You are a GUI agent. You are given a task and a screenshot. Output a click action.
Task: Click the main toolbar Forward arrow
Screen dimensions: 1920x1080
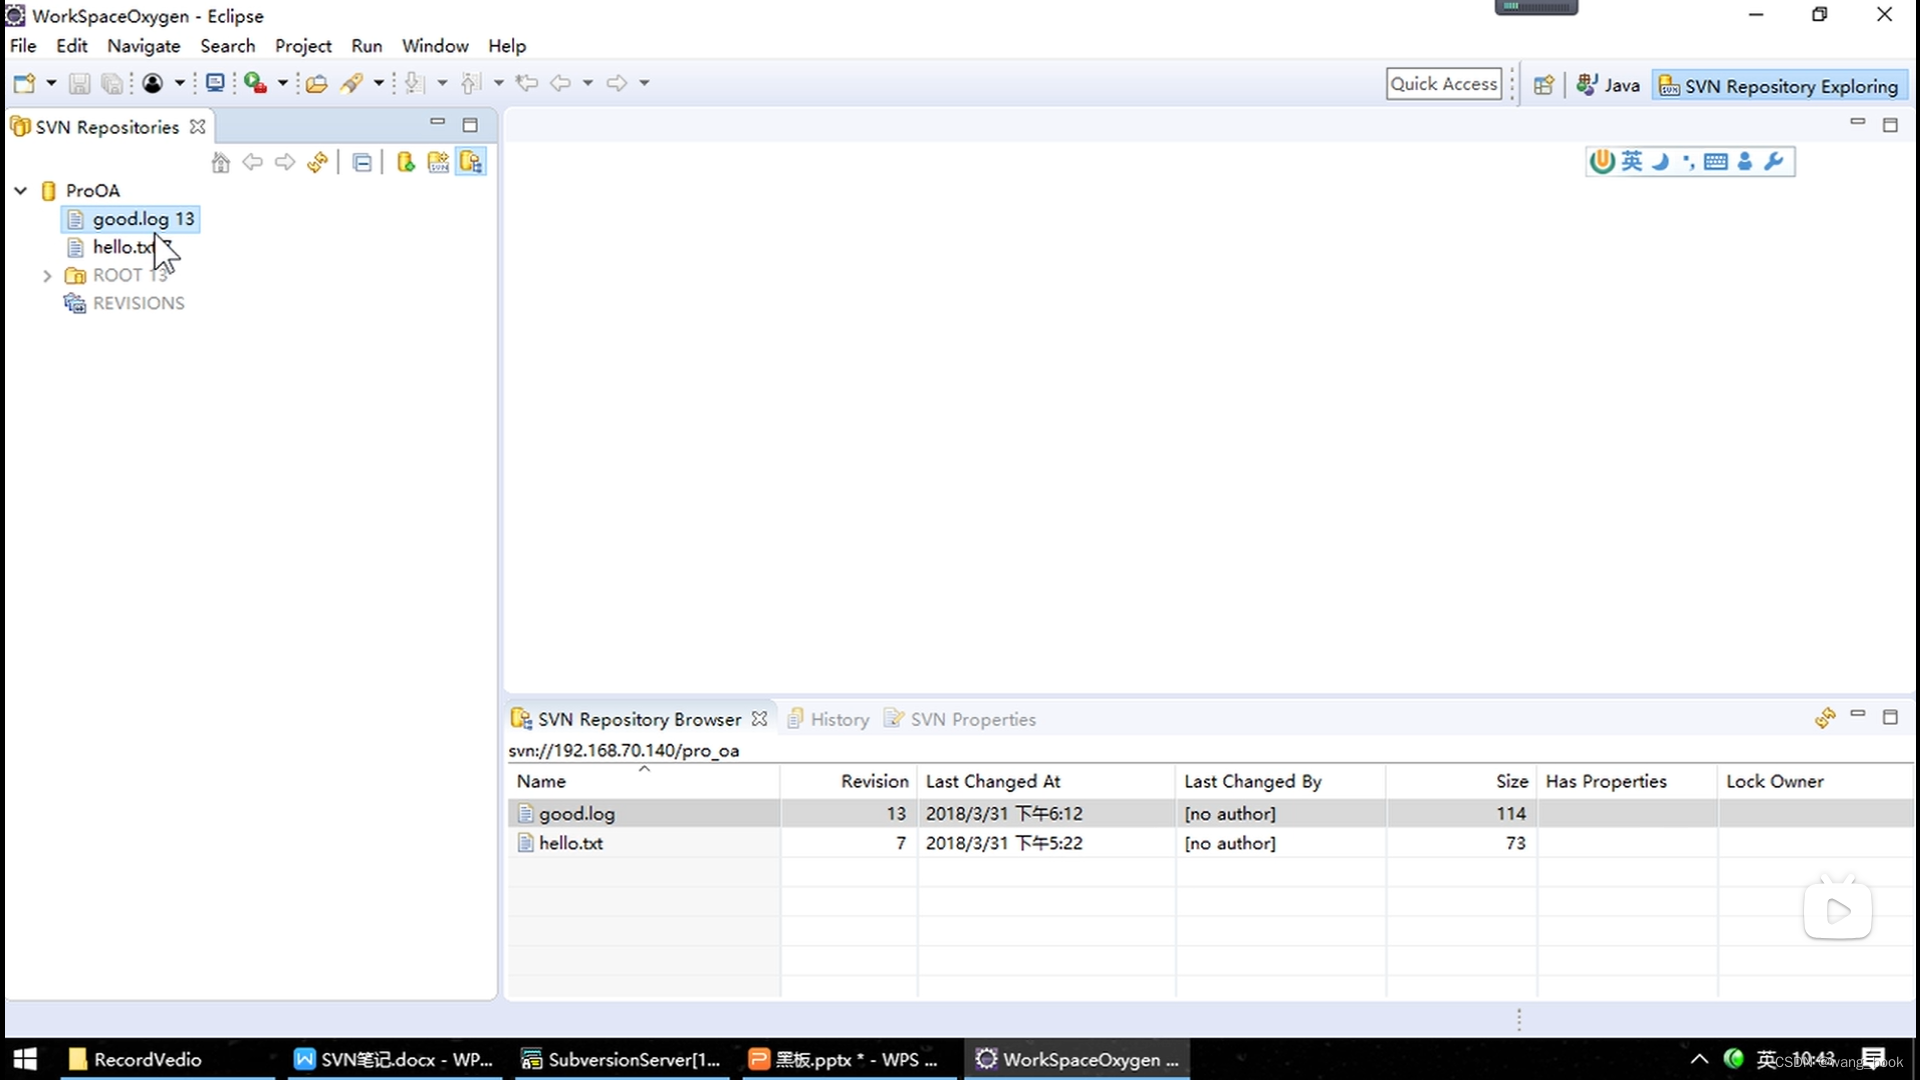[x=617, y=83]
